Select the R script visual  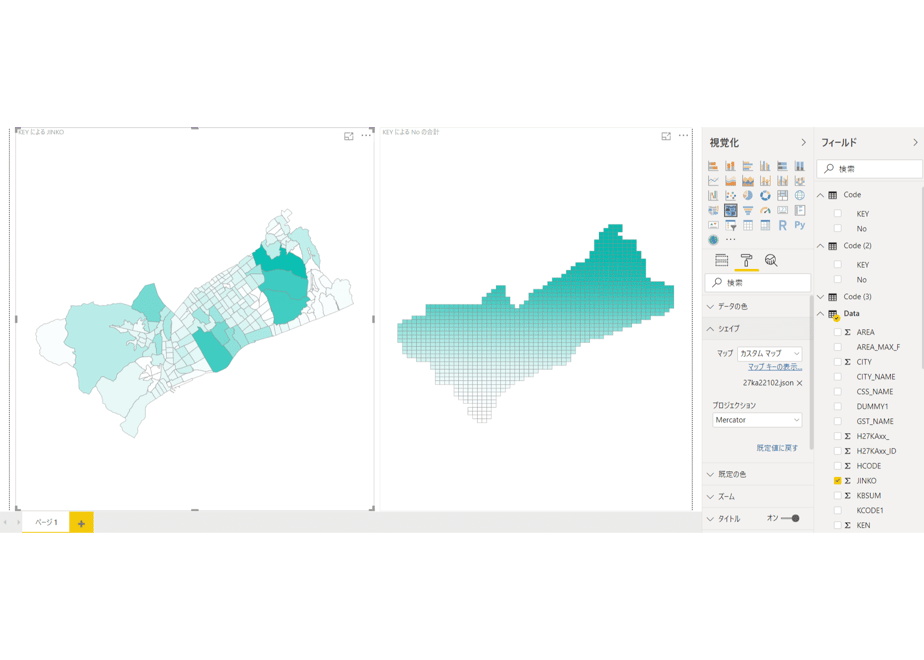783,225
